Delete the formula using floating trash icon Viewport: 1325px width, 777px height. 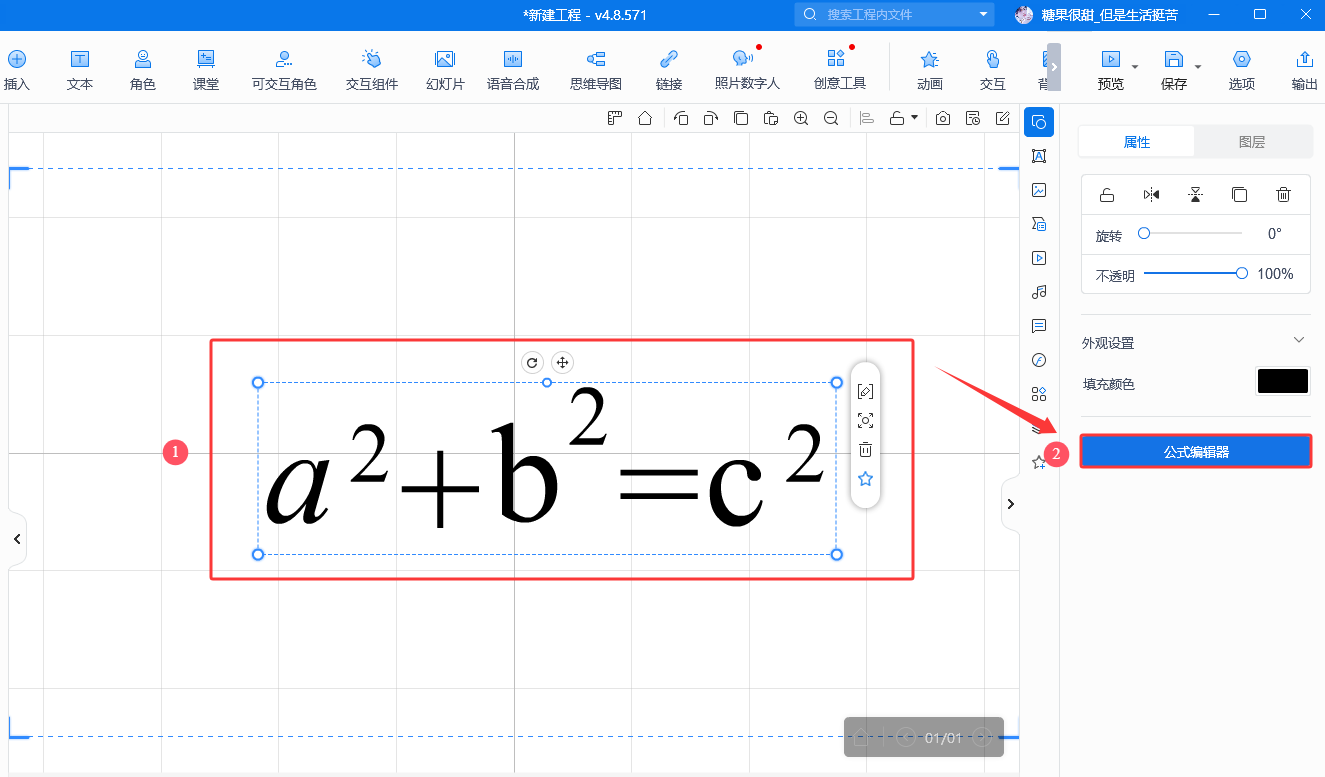coord(866,450)
